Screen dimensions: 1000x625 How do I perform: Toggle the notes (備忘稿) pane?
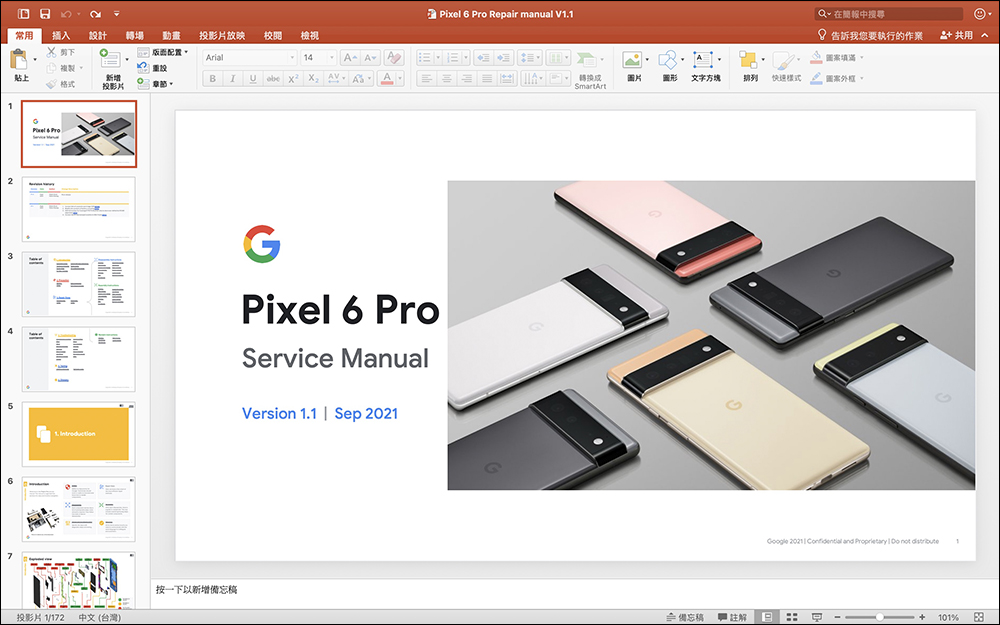pos(685,617)
